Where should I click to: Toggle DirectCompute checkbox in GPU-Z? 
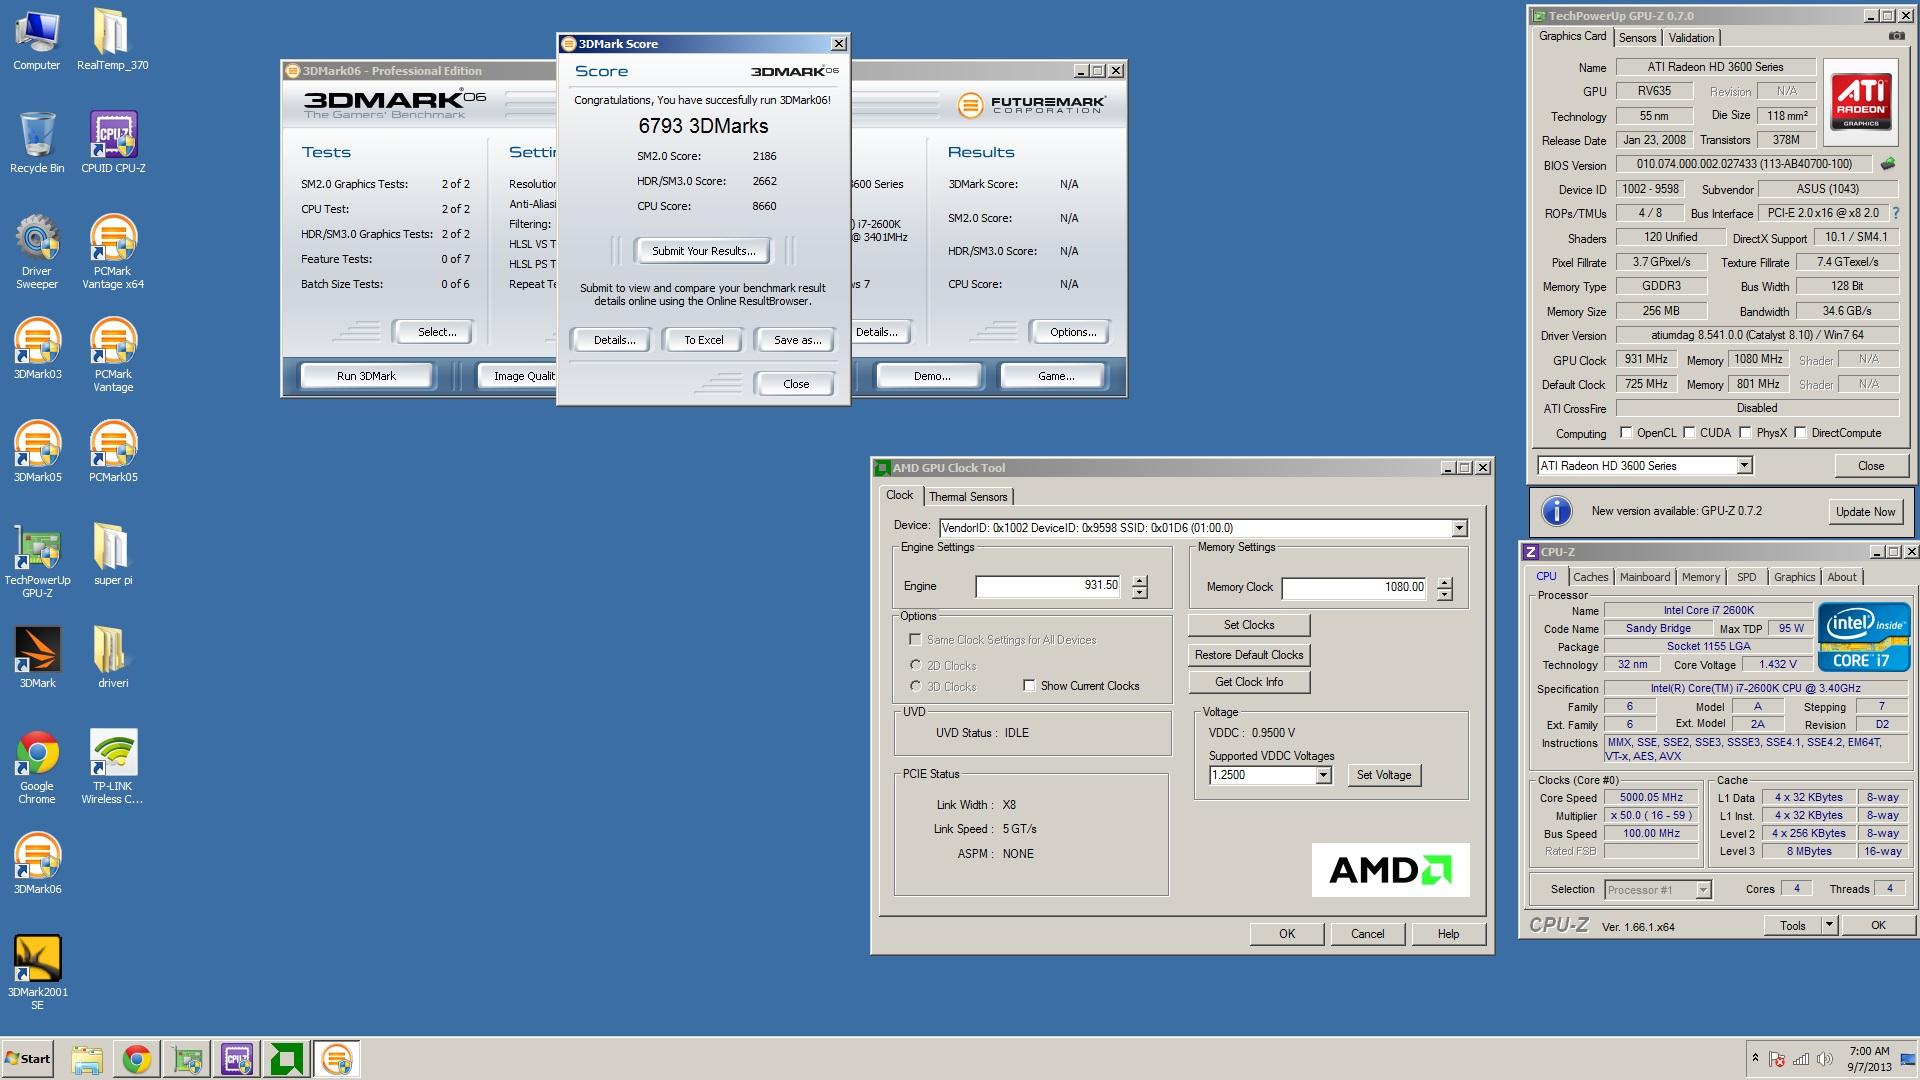point(1800,433)
